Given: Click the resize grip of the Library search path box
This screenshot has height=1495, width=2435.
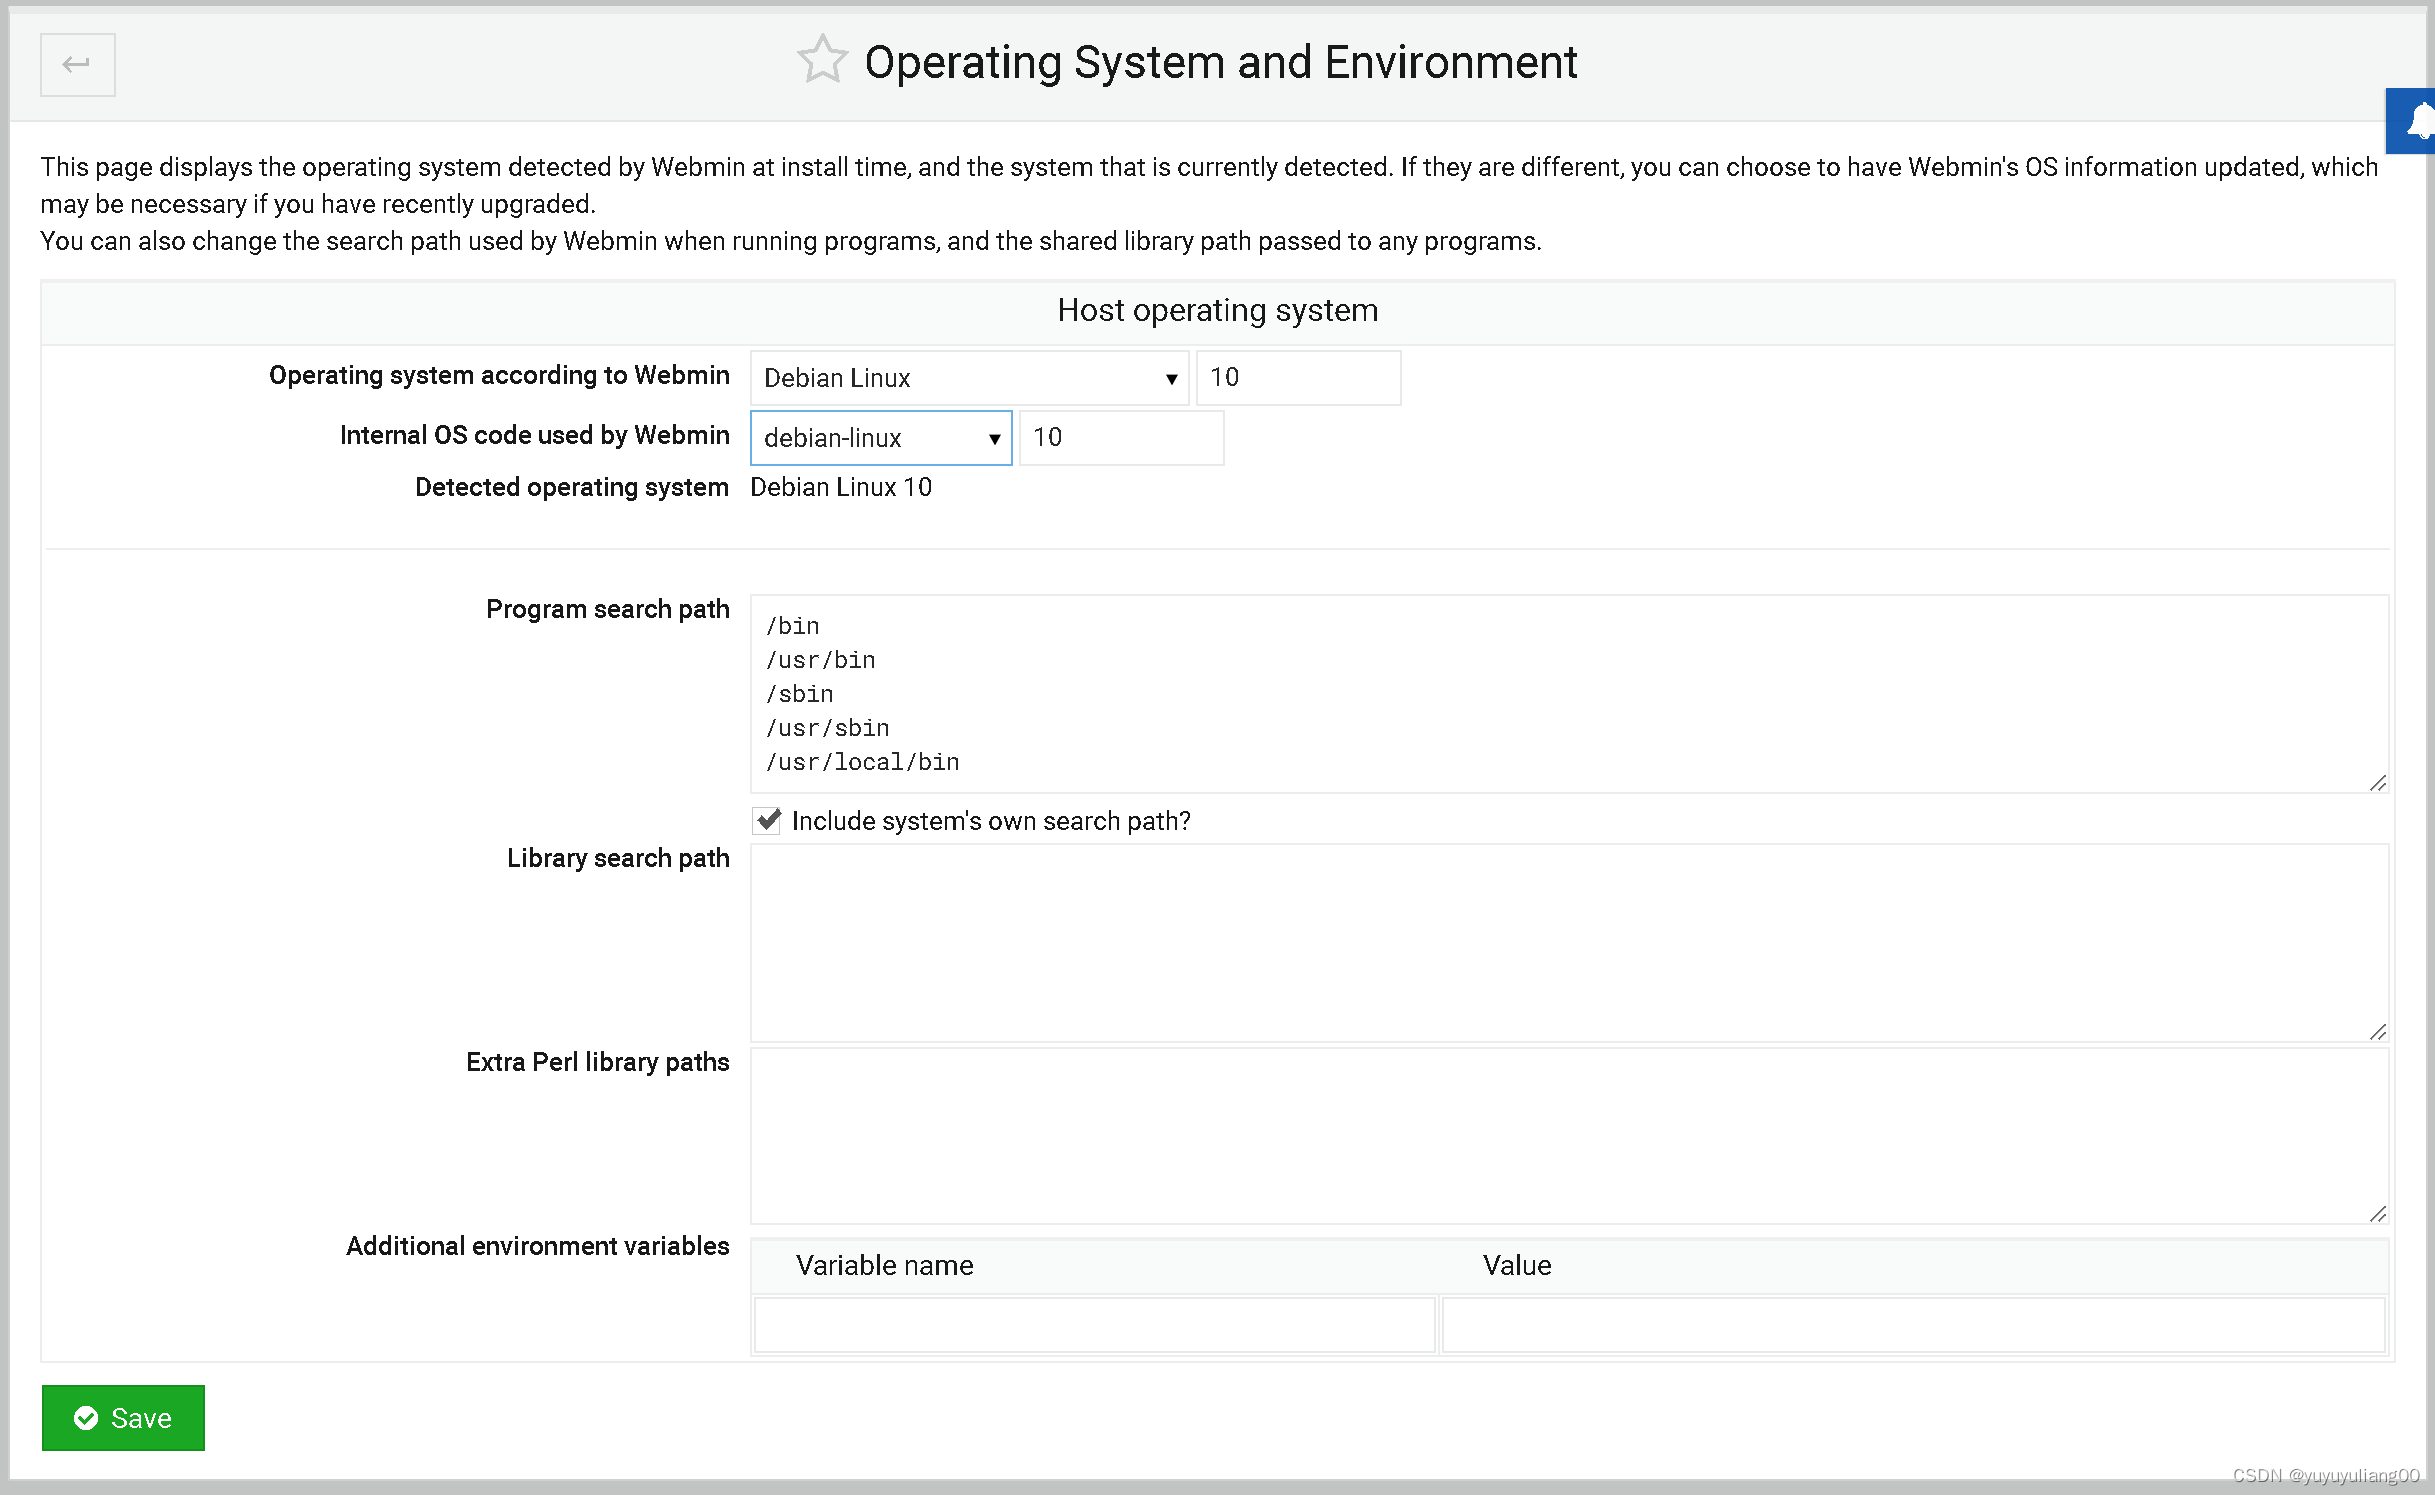Looking at the screenshot, I should (x=2378, y=1032).
